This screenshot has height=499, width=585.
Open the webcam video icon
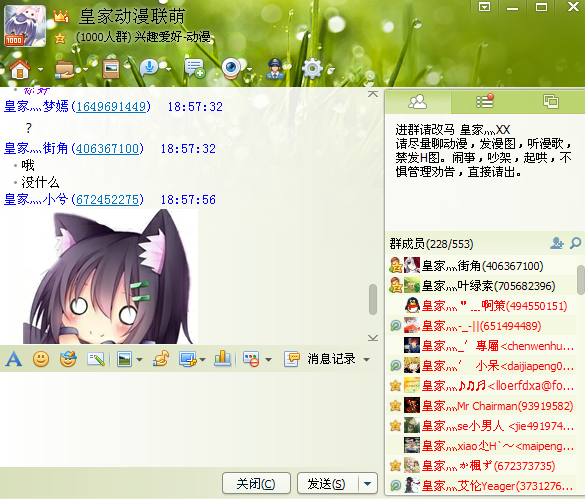click(231, 68)
